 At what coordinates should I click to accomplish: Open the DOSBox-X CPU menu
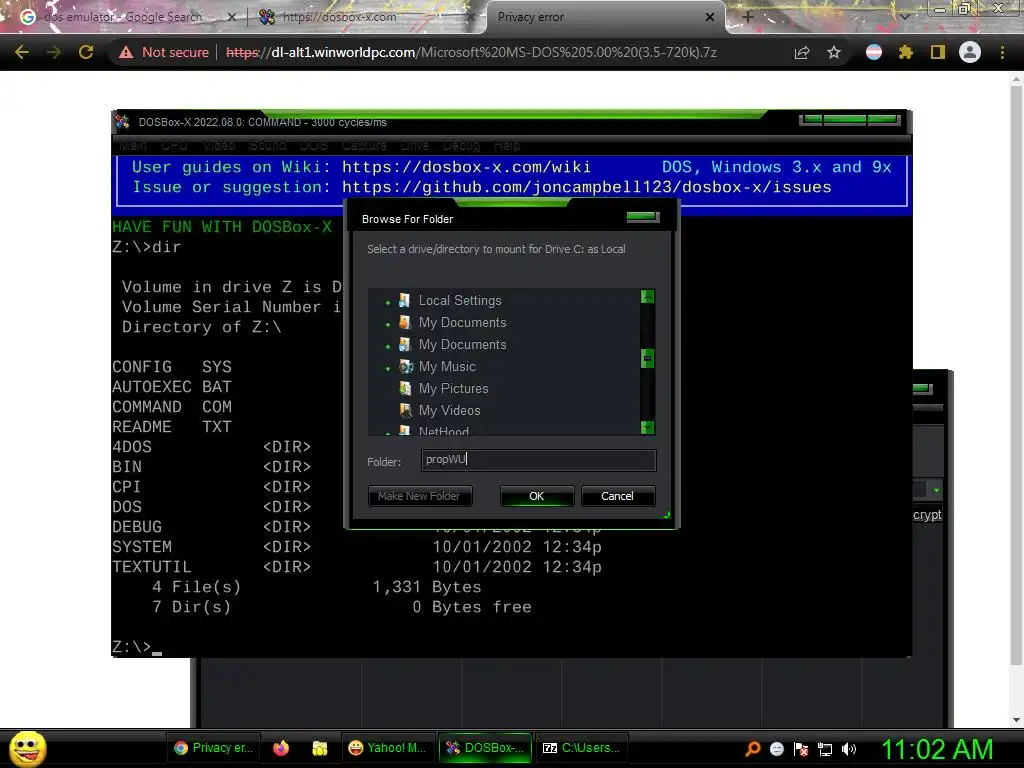coord(174,145)
